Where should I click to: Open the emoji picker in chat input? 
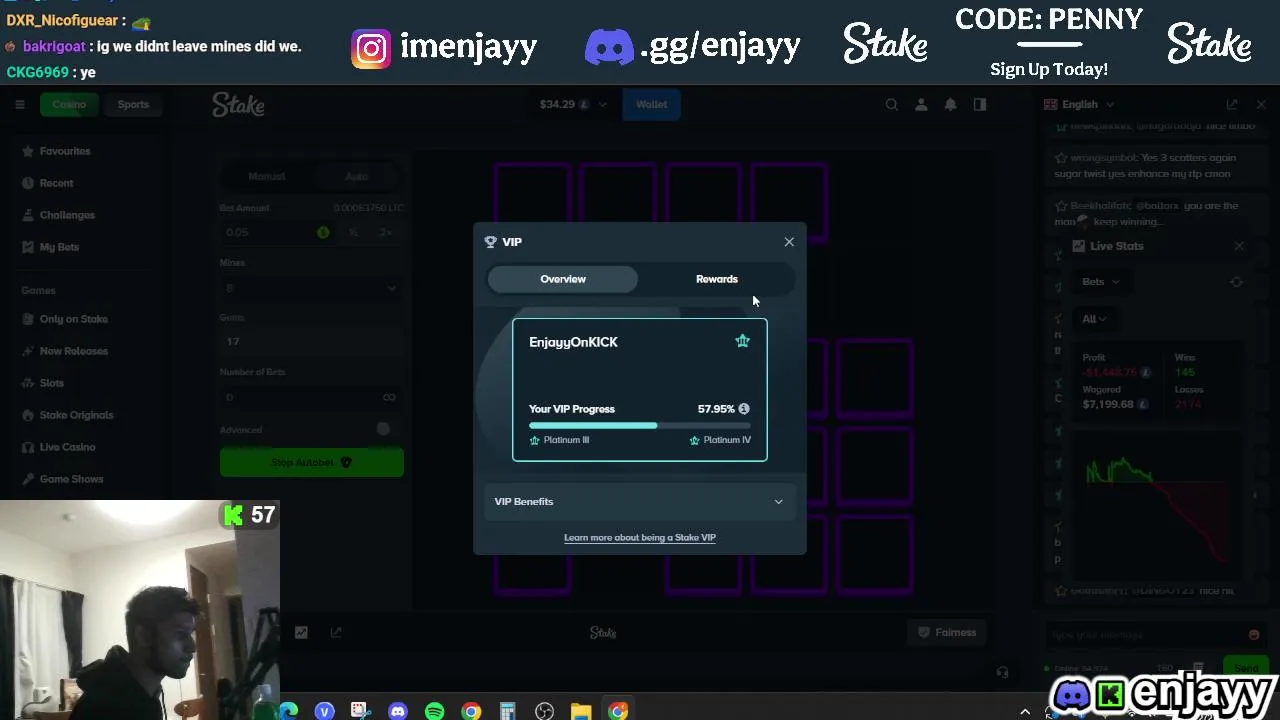pos(1254,635)
